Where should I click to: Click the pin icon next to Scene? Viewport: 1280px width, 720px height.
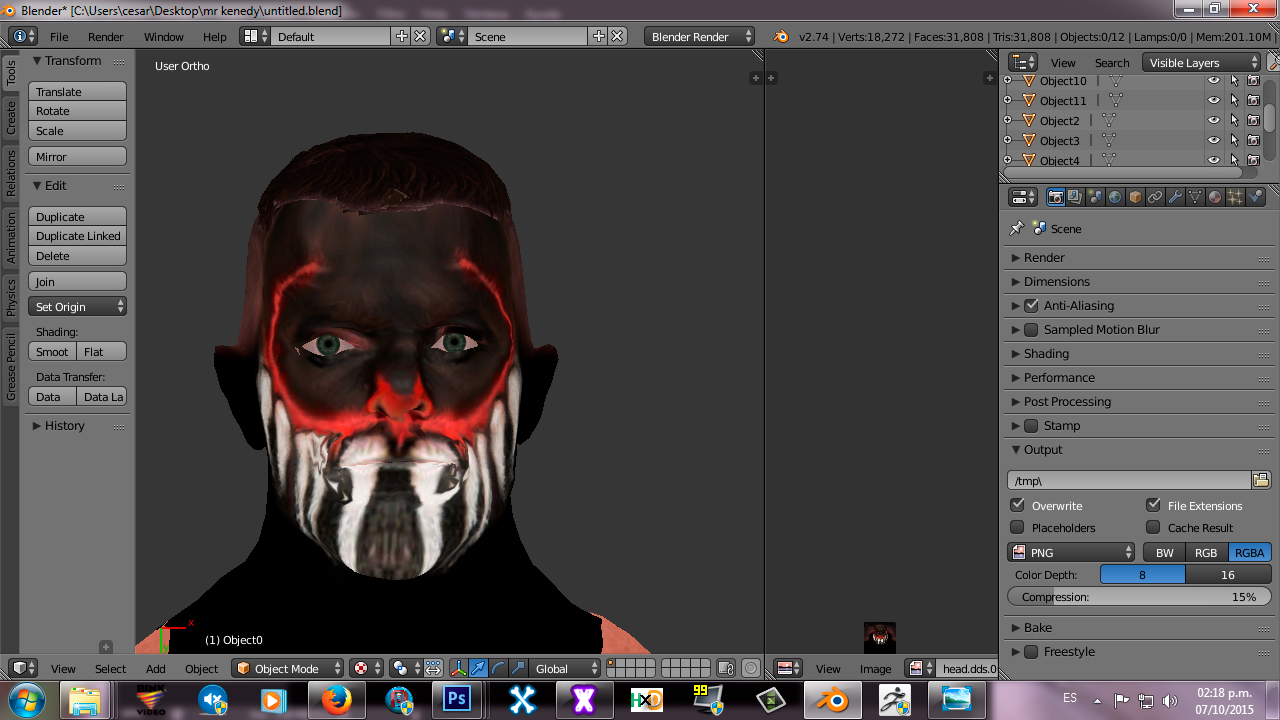[x=1016, y=228]
